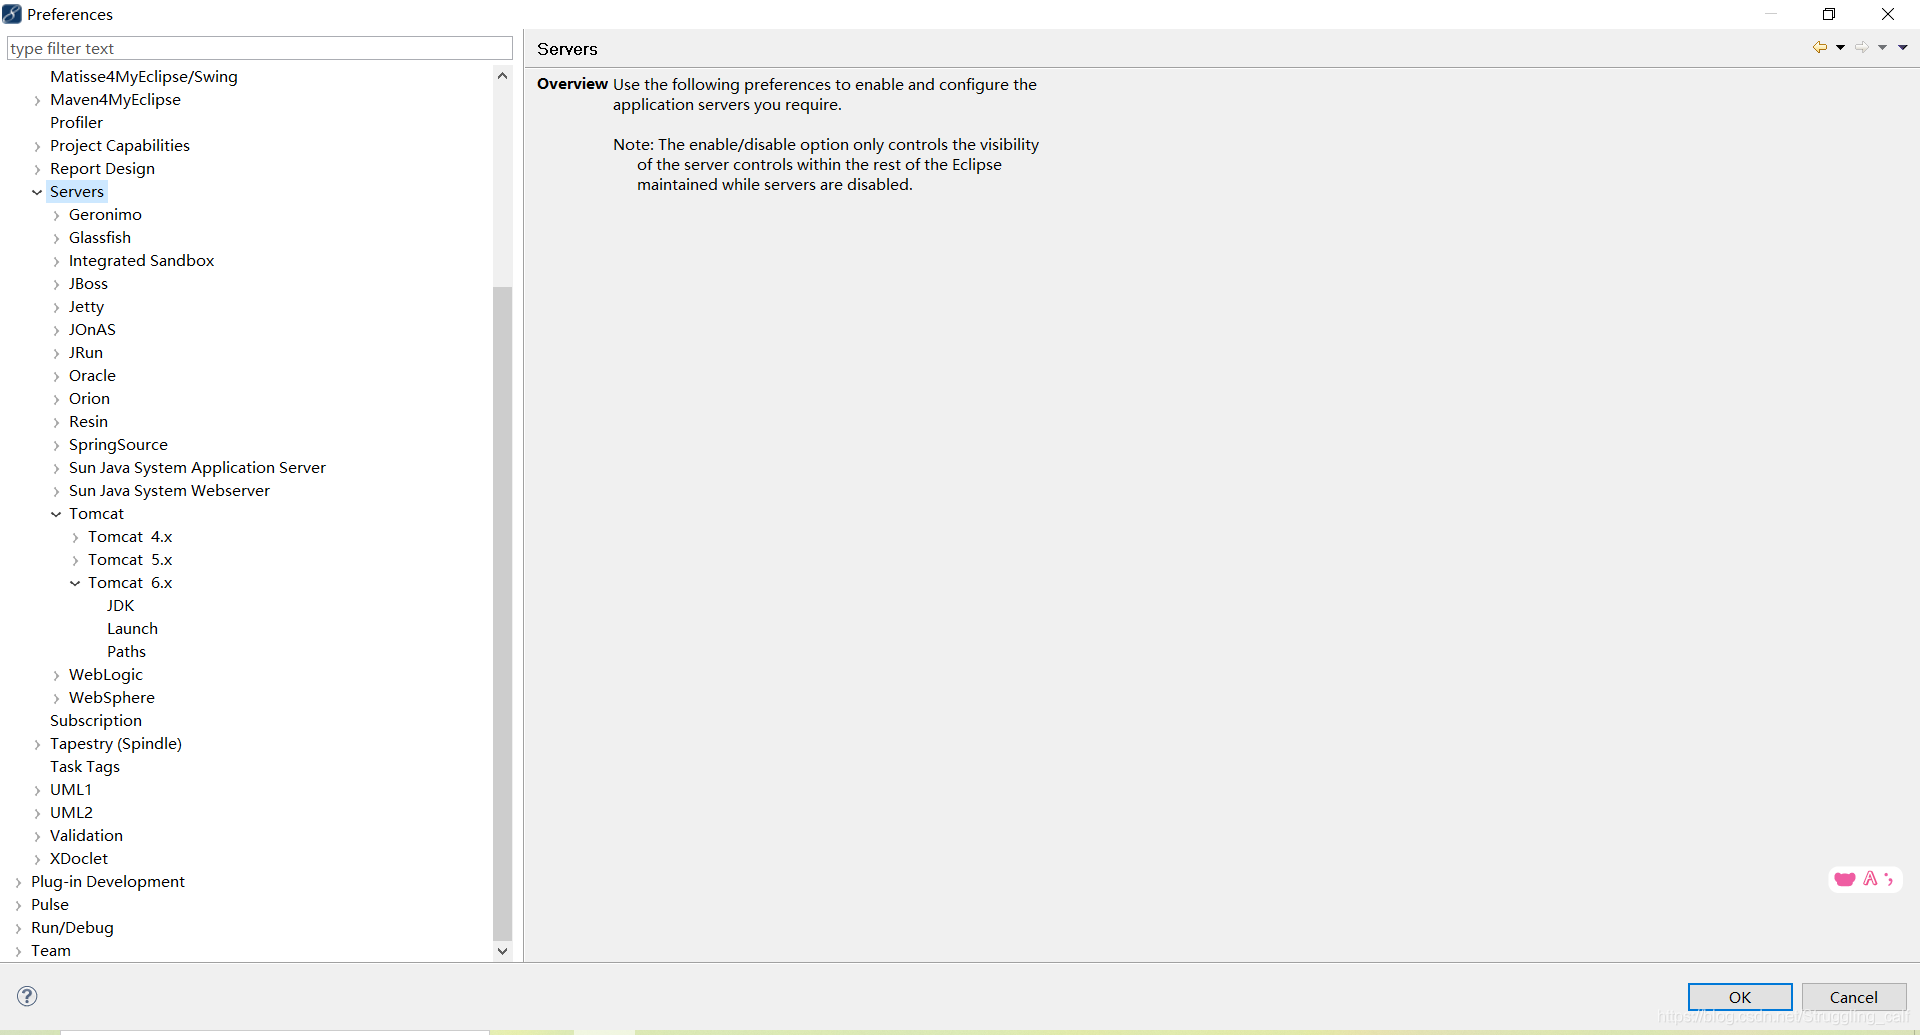Image resolution: width=1920 pixels, height=1035 pixels.
Task: Select the Run/Debug preference item
Action: pos(72,928)
